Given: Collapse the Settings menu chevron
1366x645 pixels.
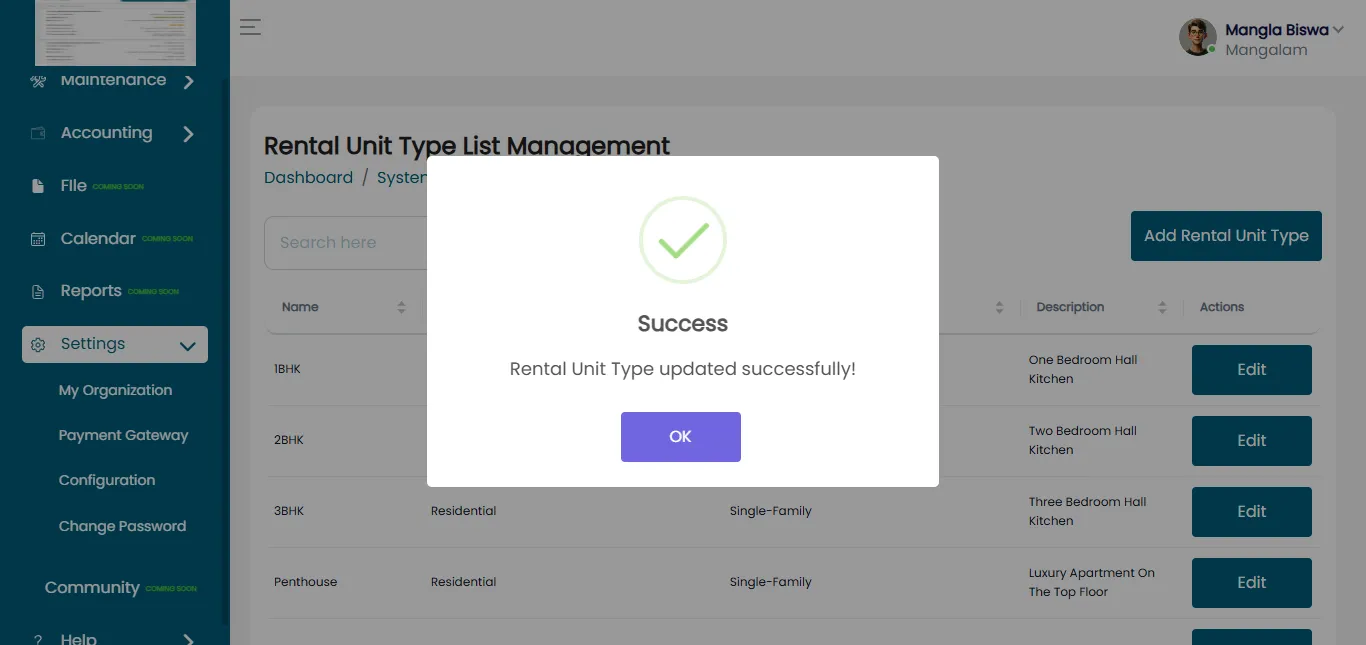Looking at the screenshot, I should tap(187, 346).
